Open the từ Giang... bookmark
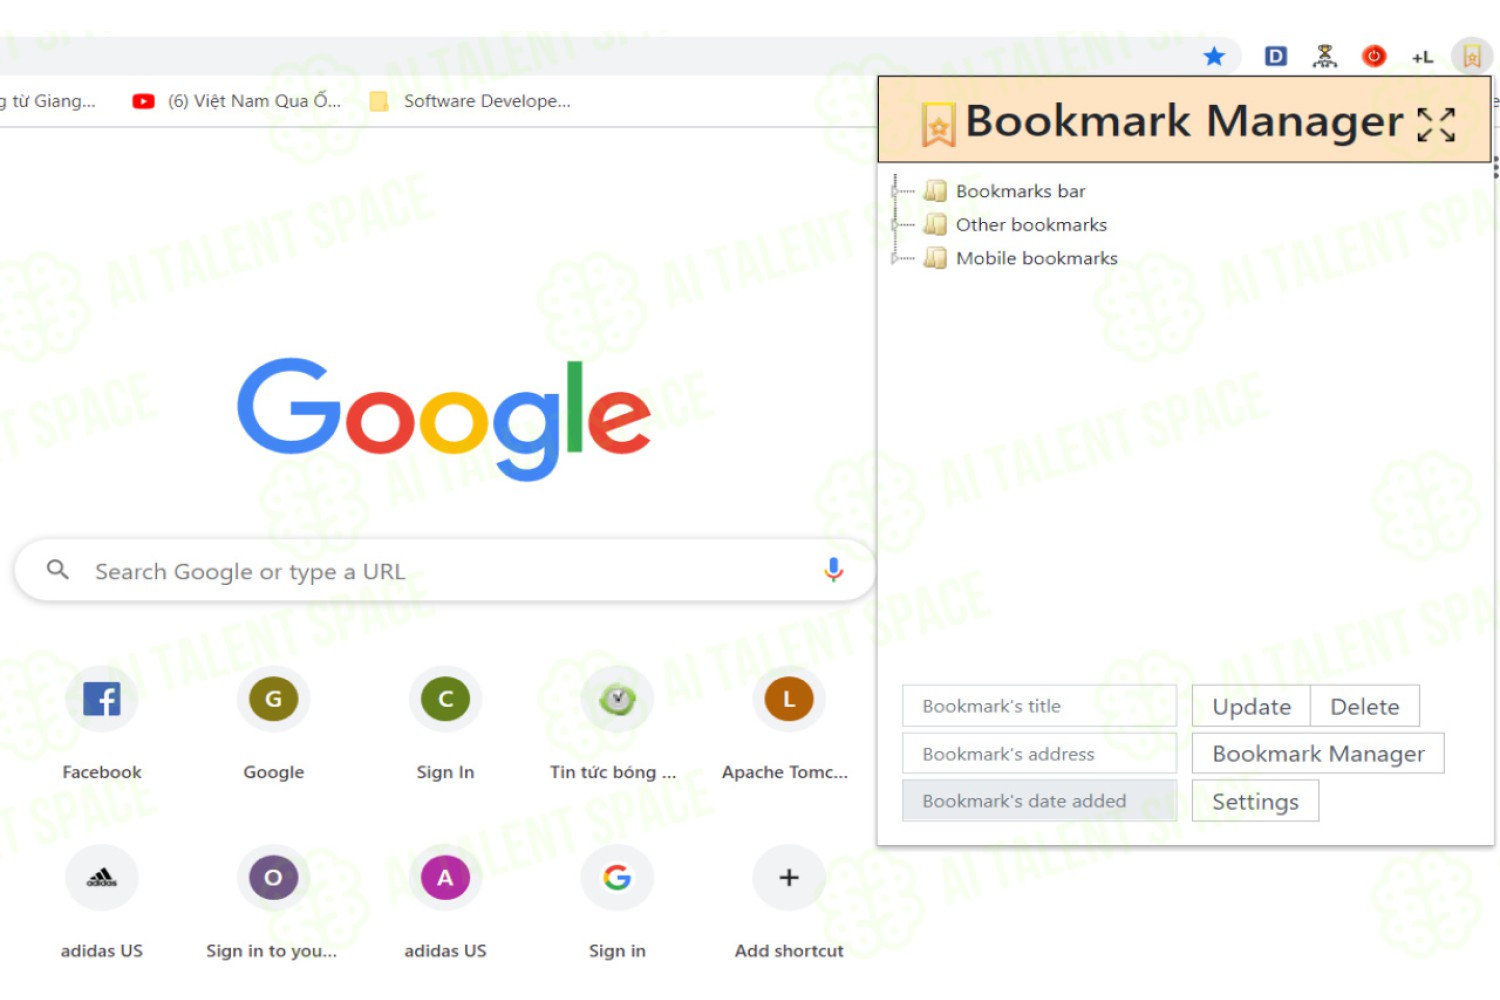 click(47, 101)
